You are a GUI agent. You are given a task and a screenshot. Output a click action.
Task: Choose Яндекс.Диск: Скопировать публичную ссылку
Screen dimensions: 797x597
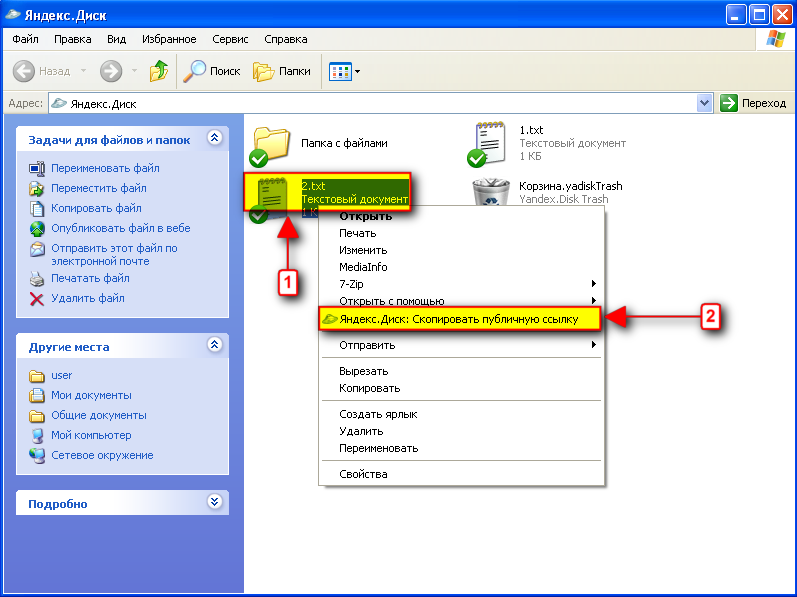tap(460, 320)
